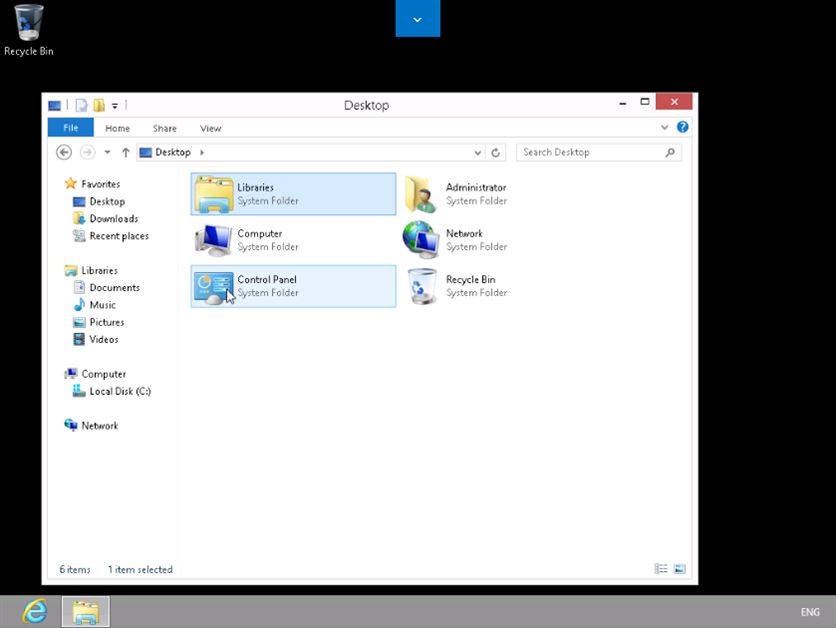Click the Explorer window system menu icon
The height and width of the screenshot is (628, 836).
tap(54, 106)
